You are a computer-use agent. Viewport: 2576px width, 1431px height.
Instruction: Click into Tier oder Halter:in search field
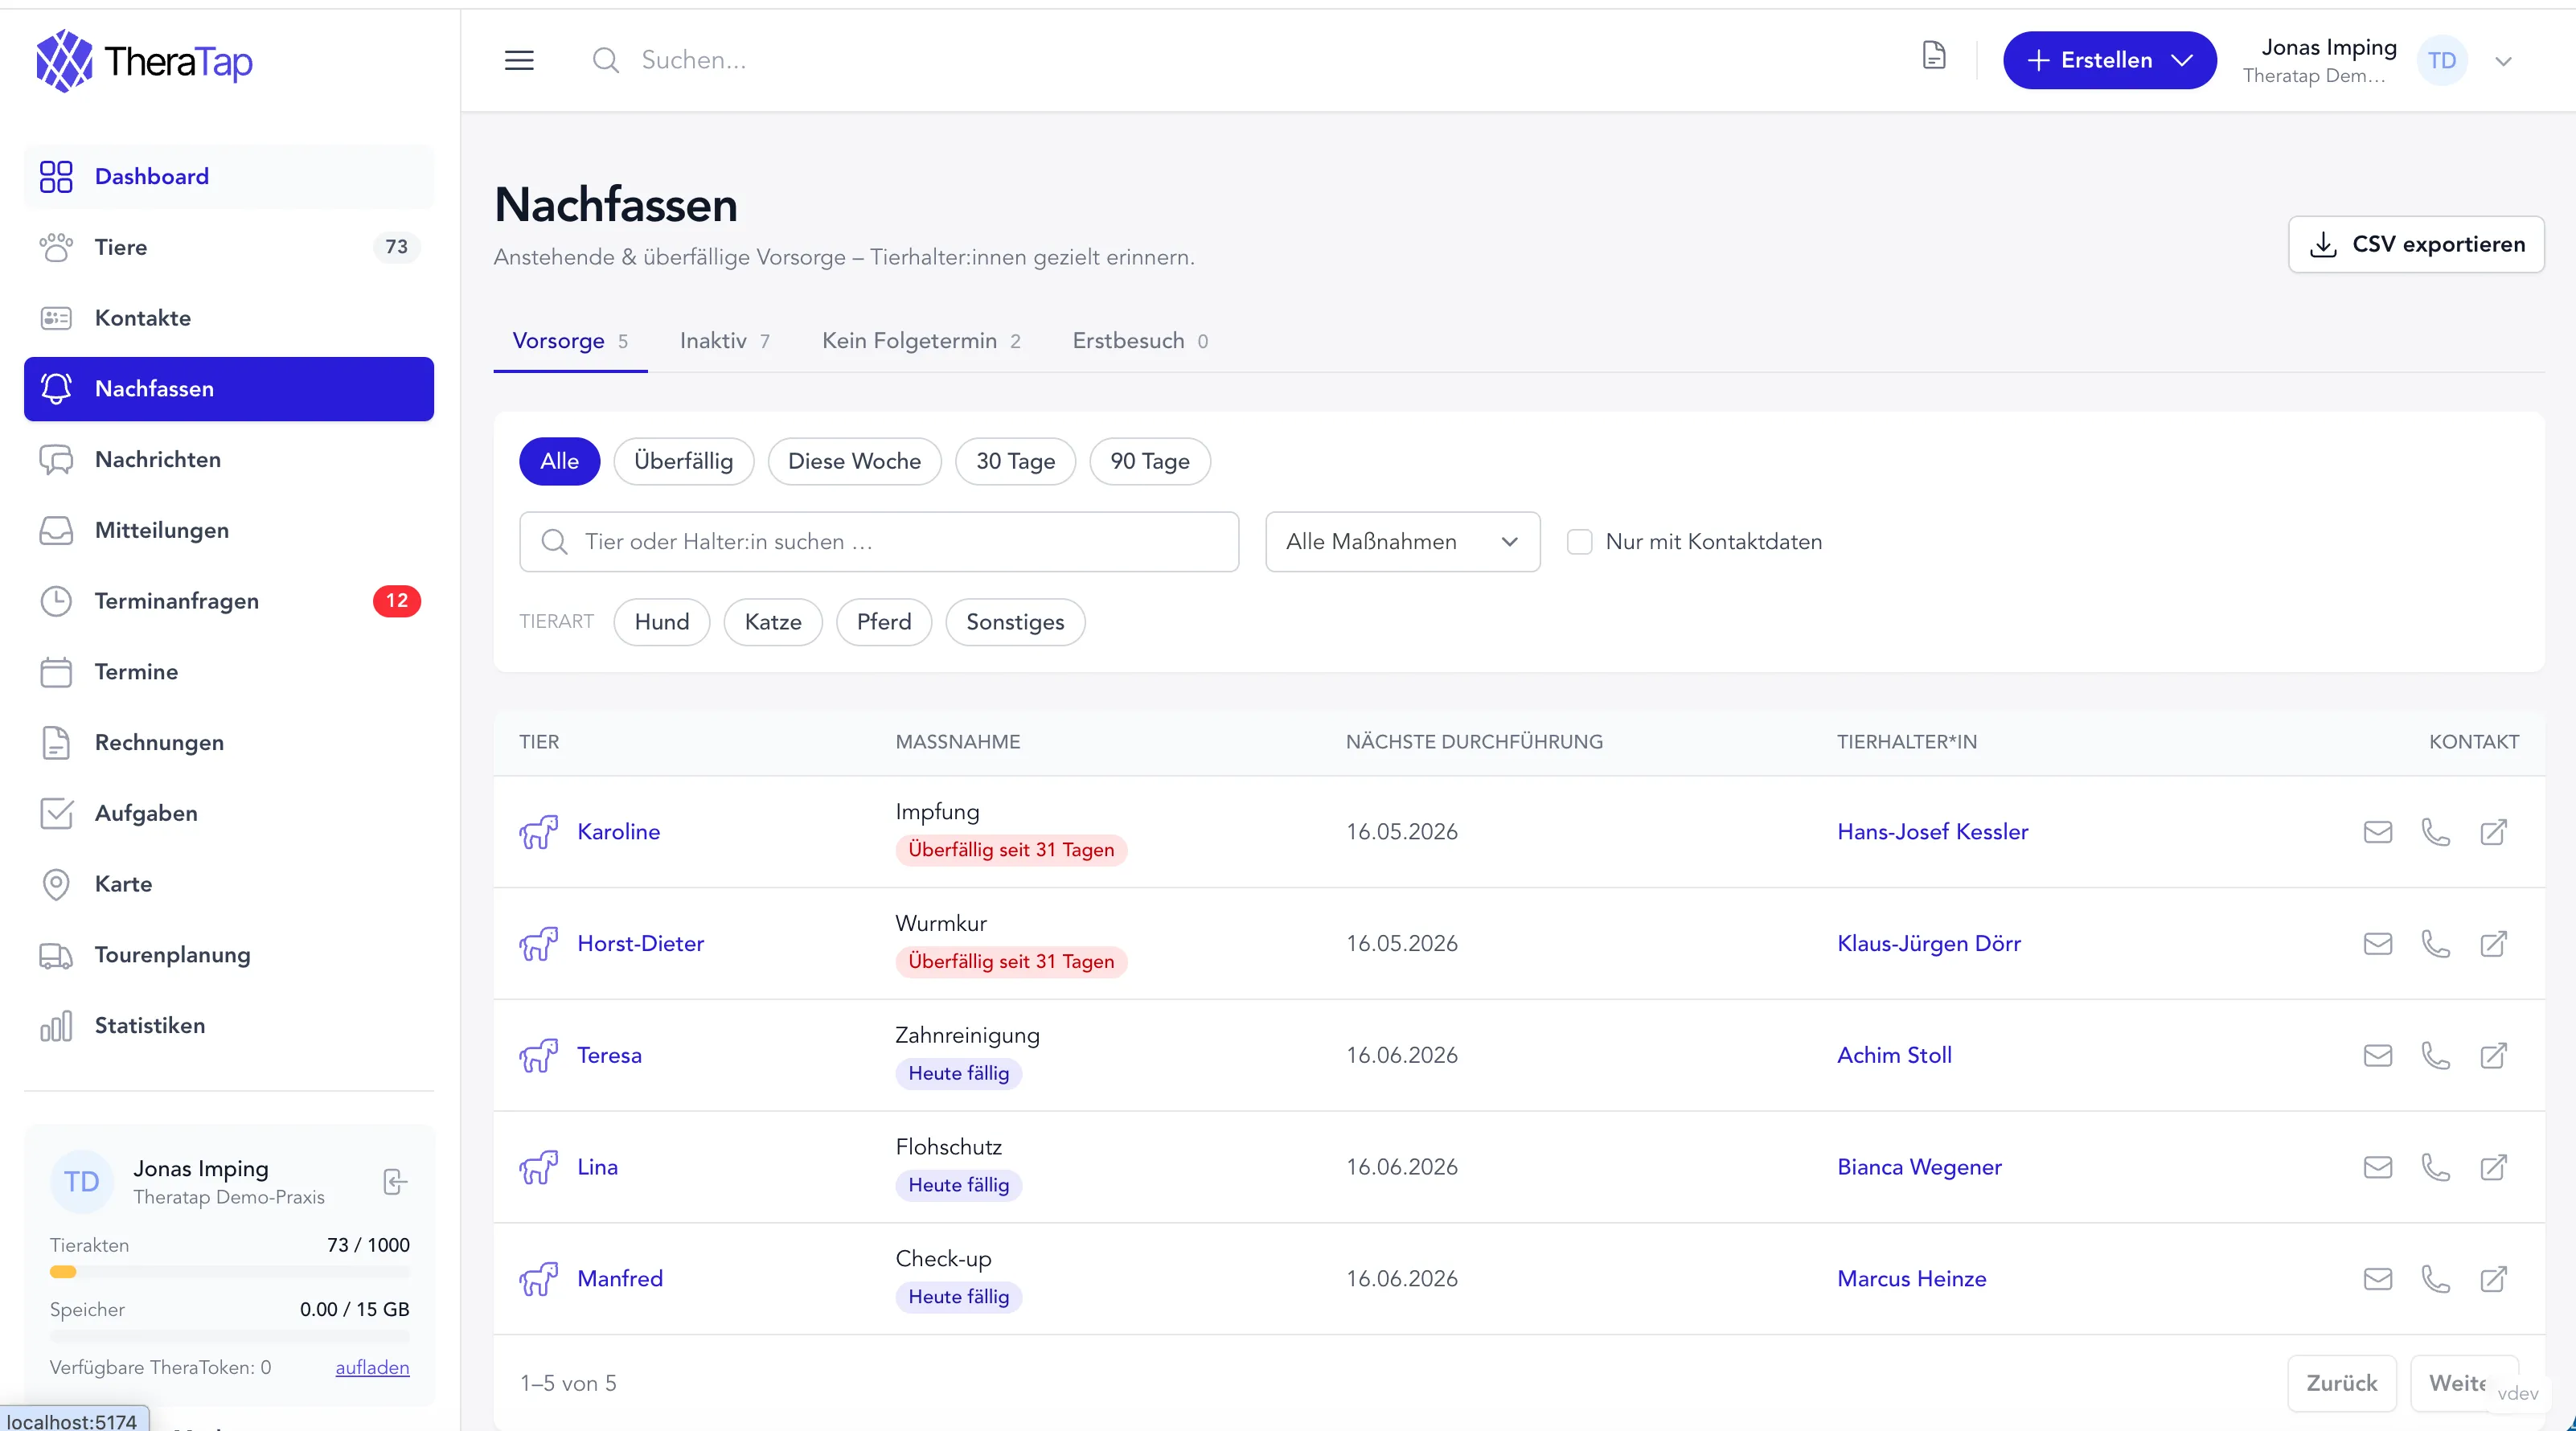pyautogui.click(x=879, y=542)
